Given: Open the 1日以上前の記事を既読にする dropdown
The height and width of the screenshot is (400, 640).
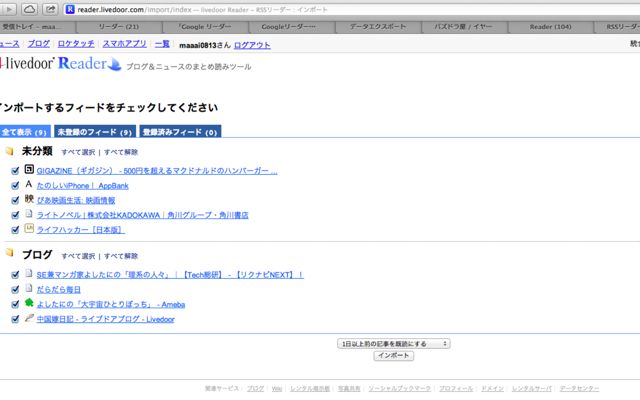Looking at the screenshot, I should click(394, 344).
